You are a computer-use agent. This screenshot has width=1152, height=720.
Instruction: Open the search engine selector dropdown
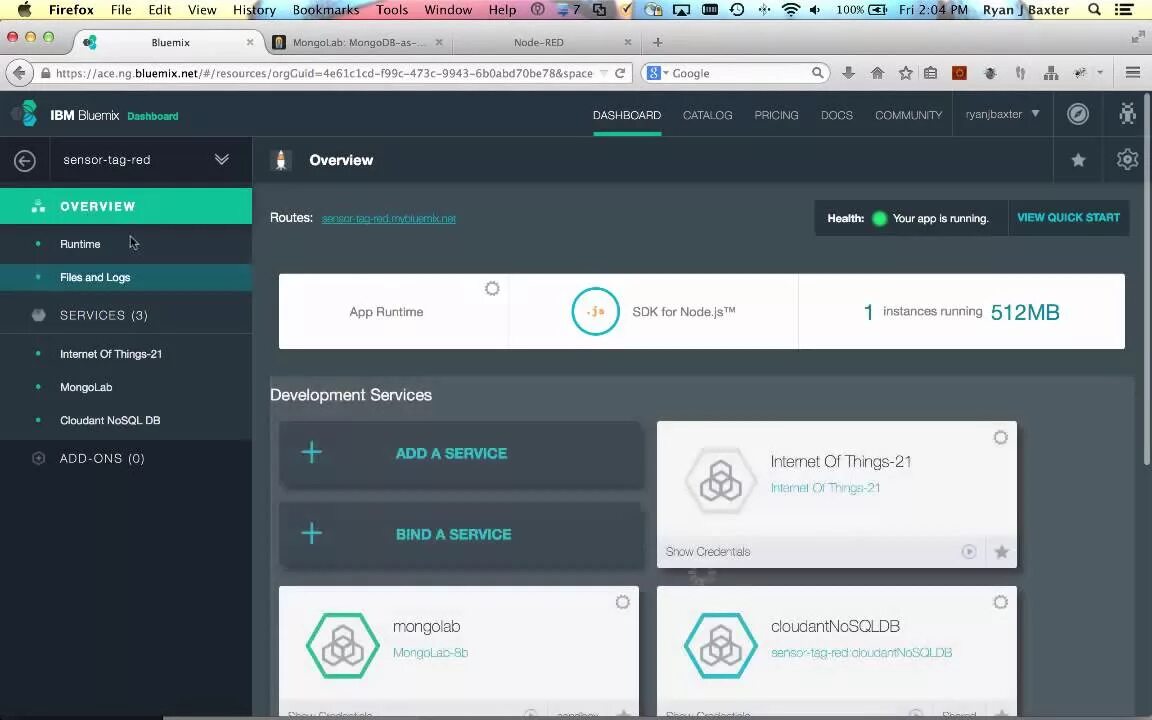pos(658,73)
